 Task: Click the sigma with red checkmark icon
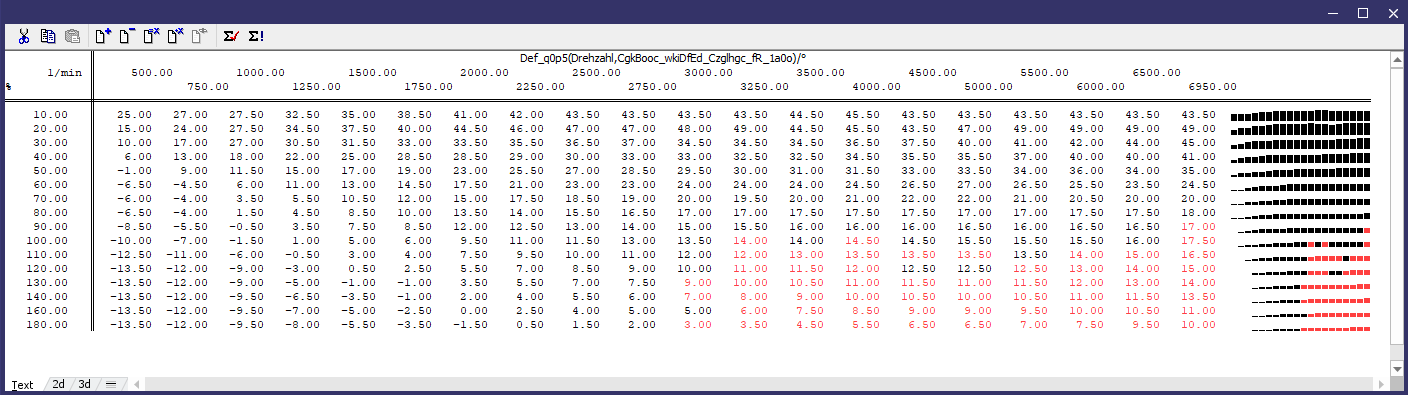tap(231, 36)
